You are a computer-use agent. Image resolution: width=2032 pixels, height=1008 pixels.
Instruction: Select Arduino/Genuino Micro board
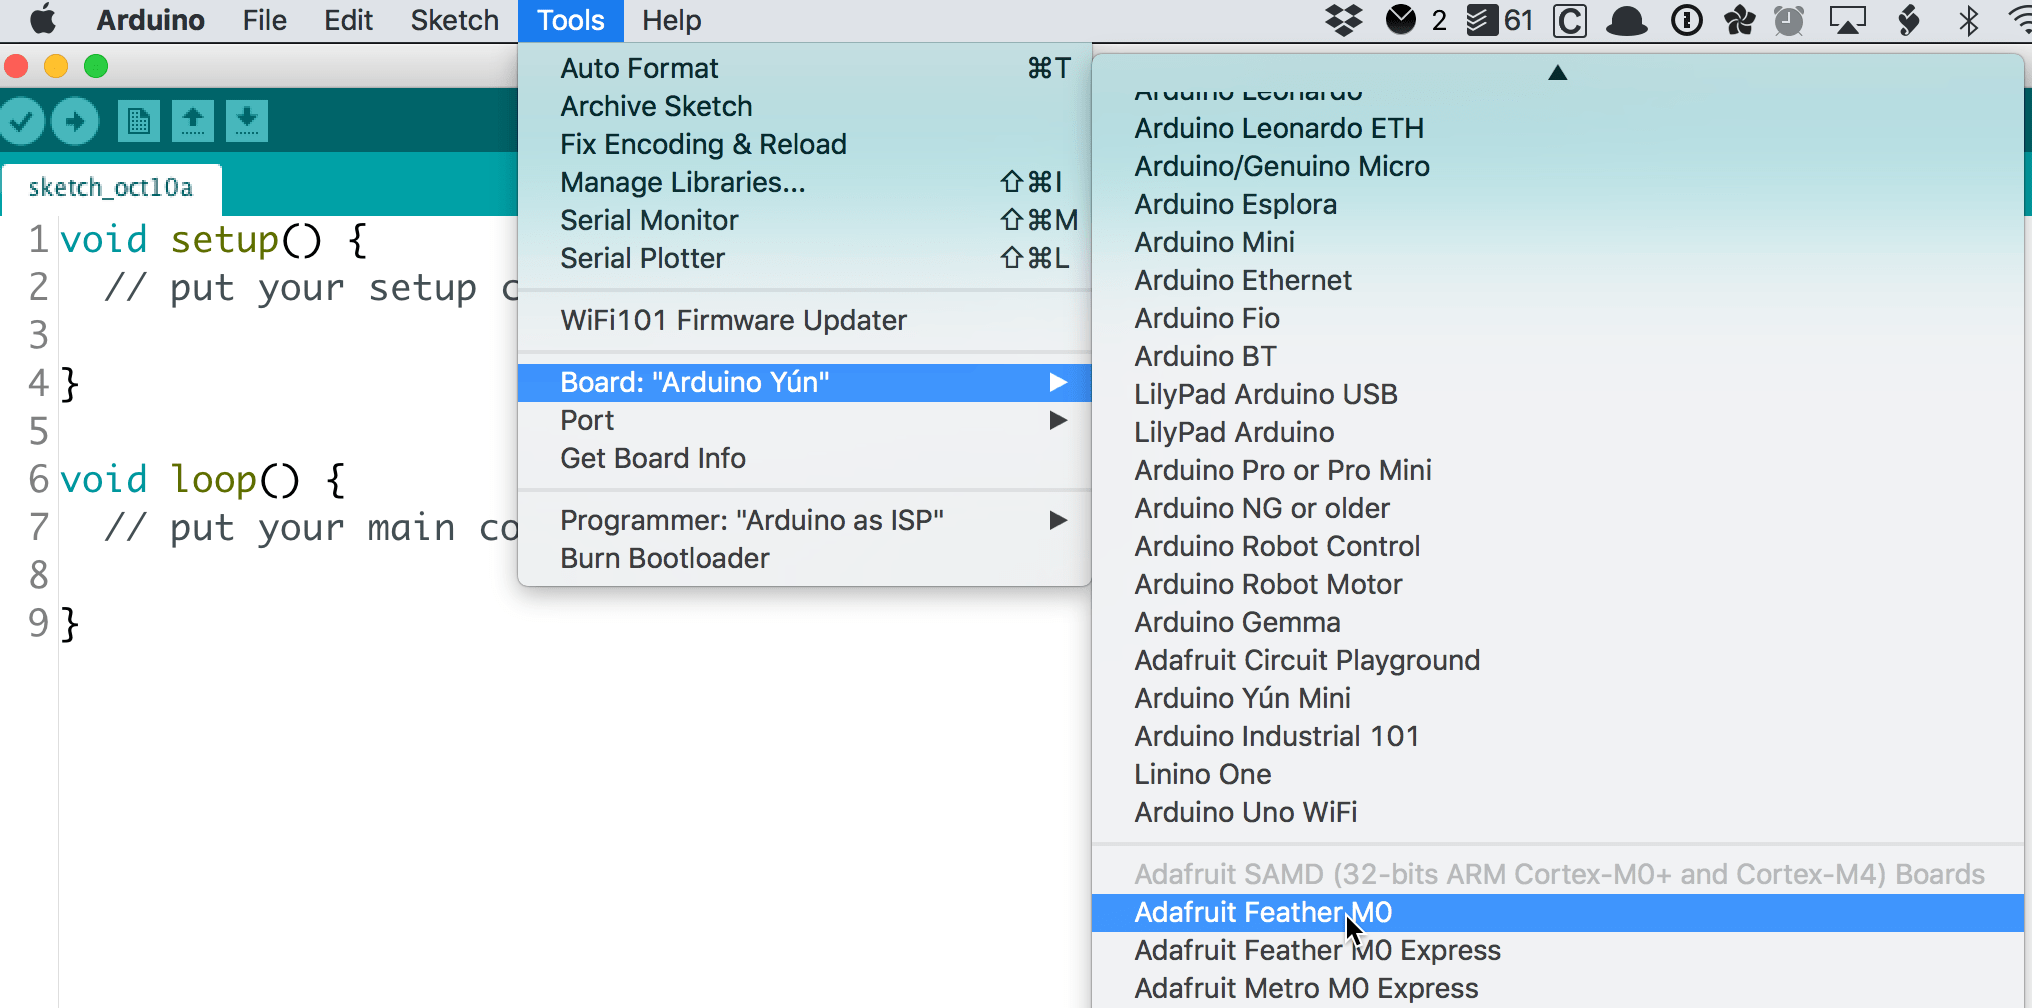click(x=1558, y=166)
